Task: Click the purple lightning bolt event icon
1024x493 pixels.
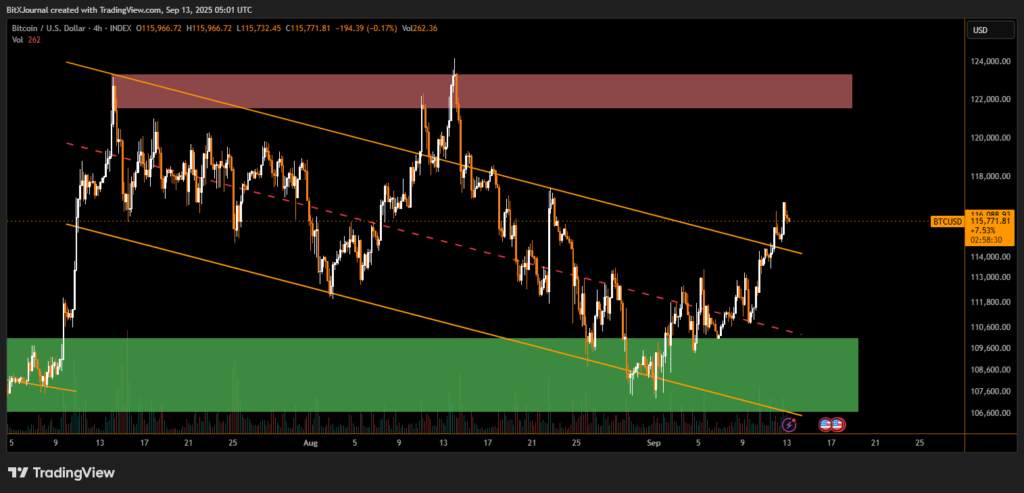Action: click(788, 425)
